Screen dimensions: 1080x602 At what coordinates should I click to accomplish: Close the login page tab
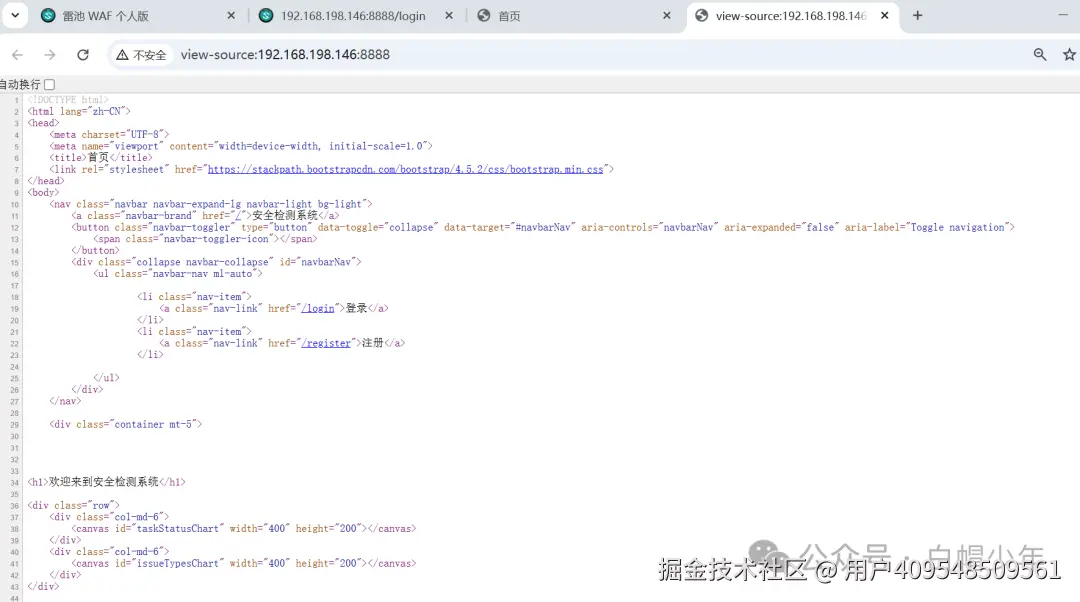pos(449,15)
